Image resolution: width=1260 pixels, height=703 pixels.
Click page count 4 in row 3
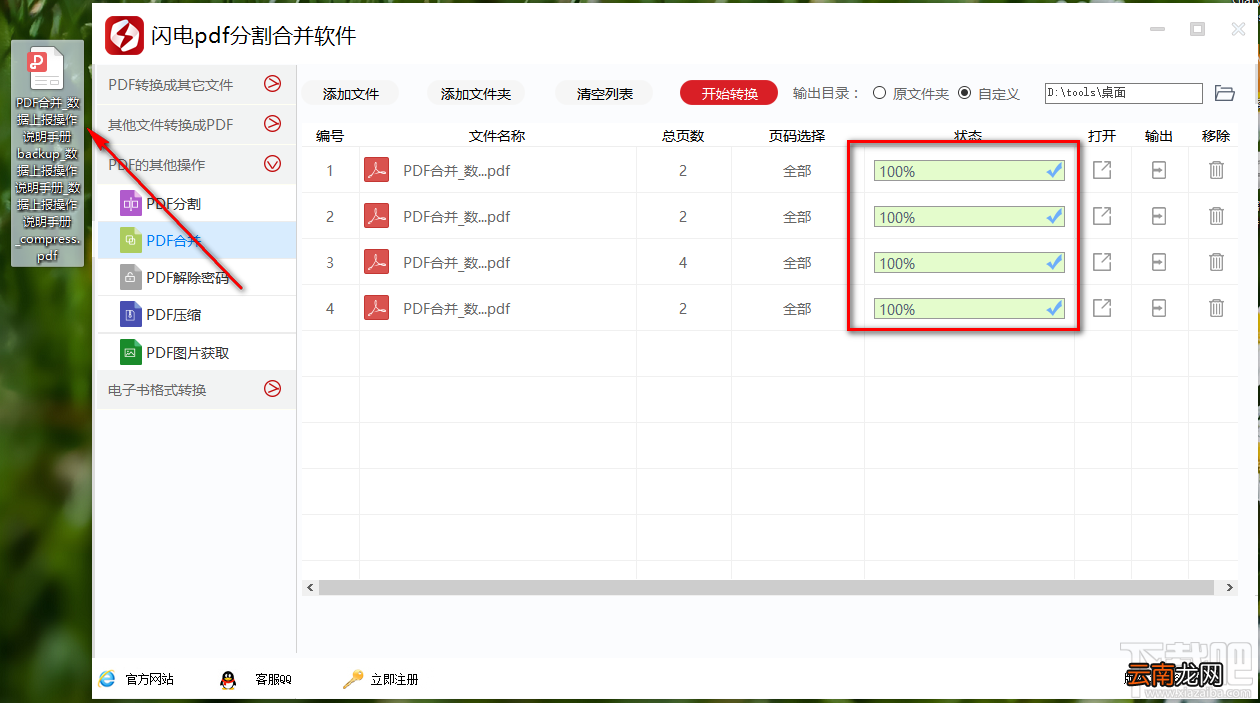(x=683, y=263)
